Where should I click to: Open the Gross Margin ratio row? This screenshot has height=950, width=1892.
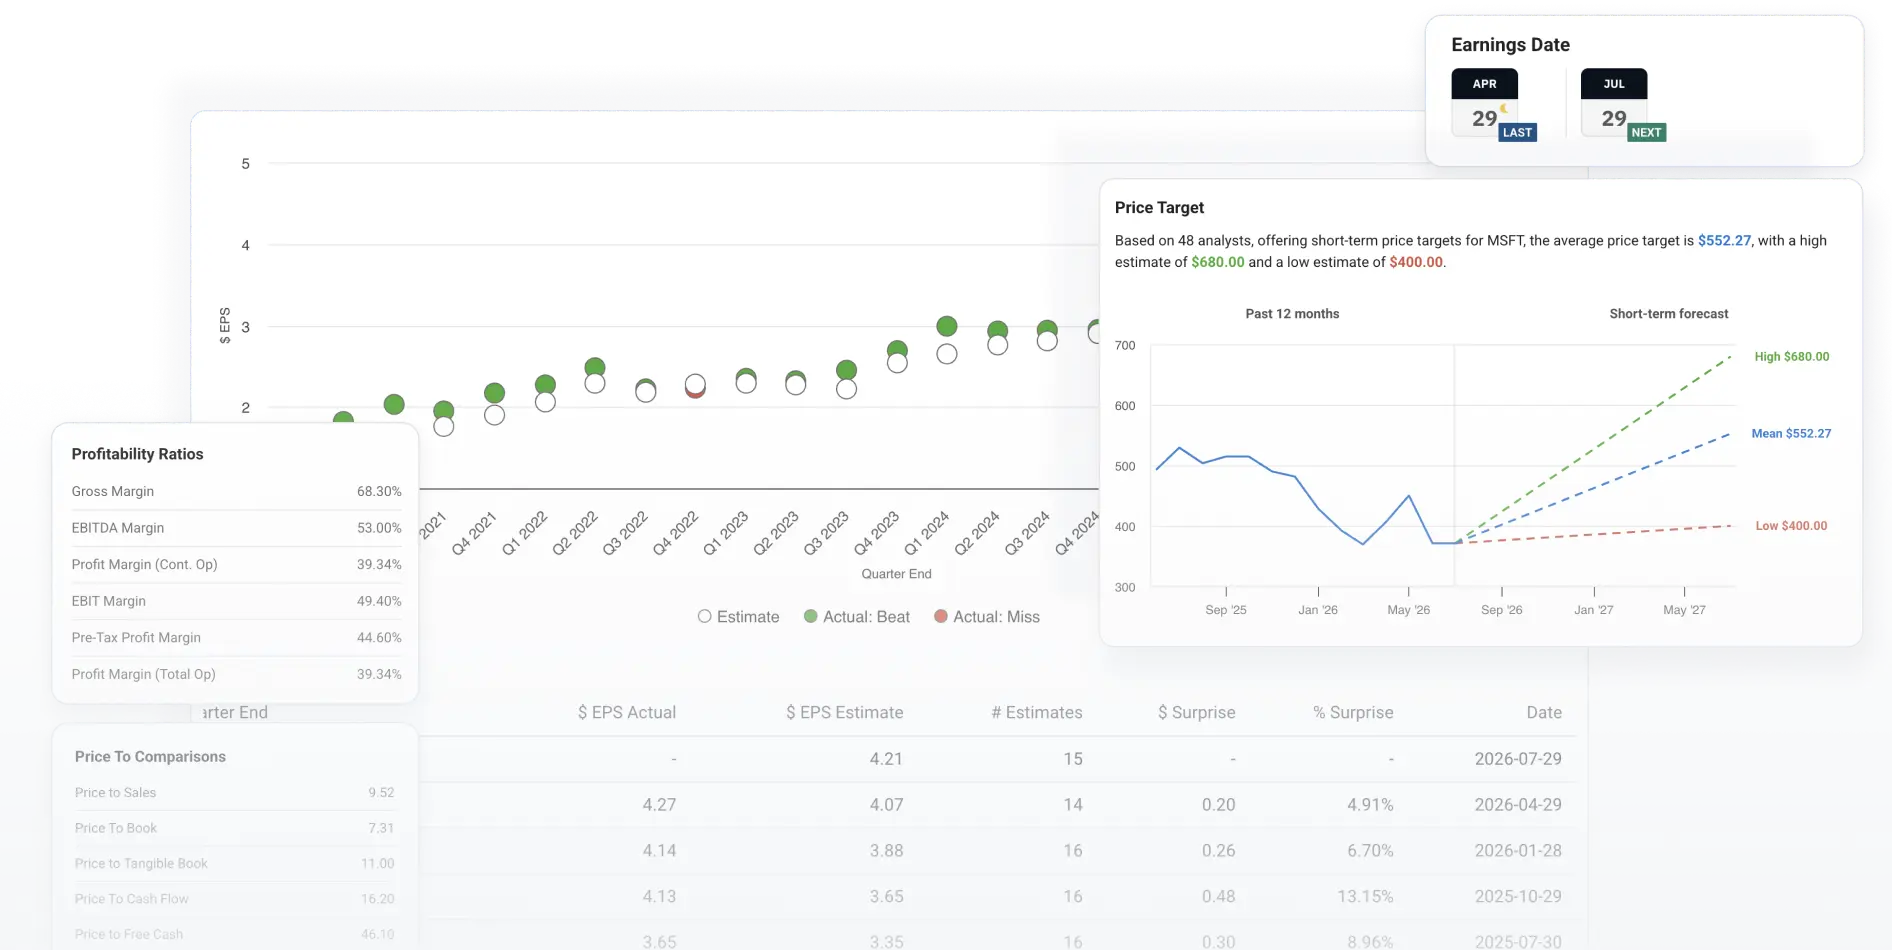(x=236, y=492)
